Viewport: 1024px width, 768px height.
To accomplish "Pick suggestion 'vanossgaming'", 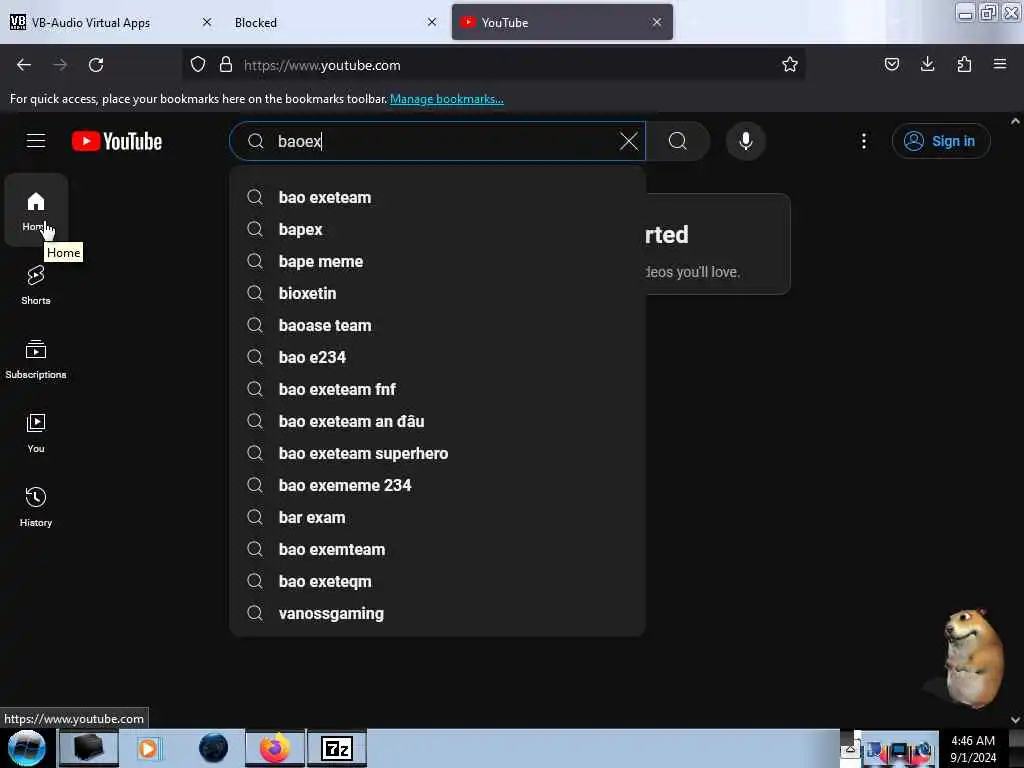I will pyautogui.click(x=437, y=613).
